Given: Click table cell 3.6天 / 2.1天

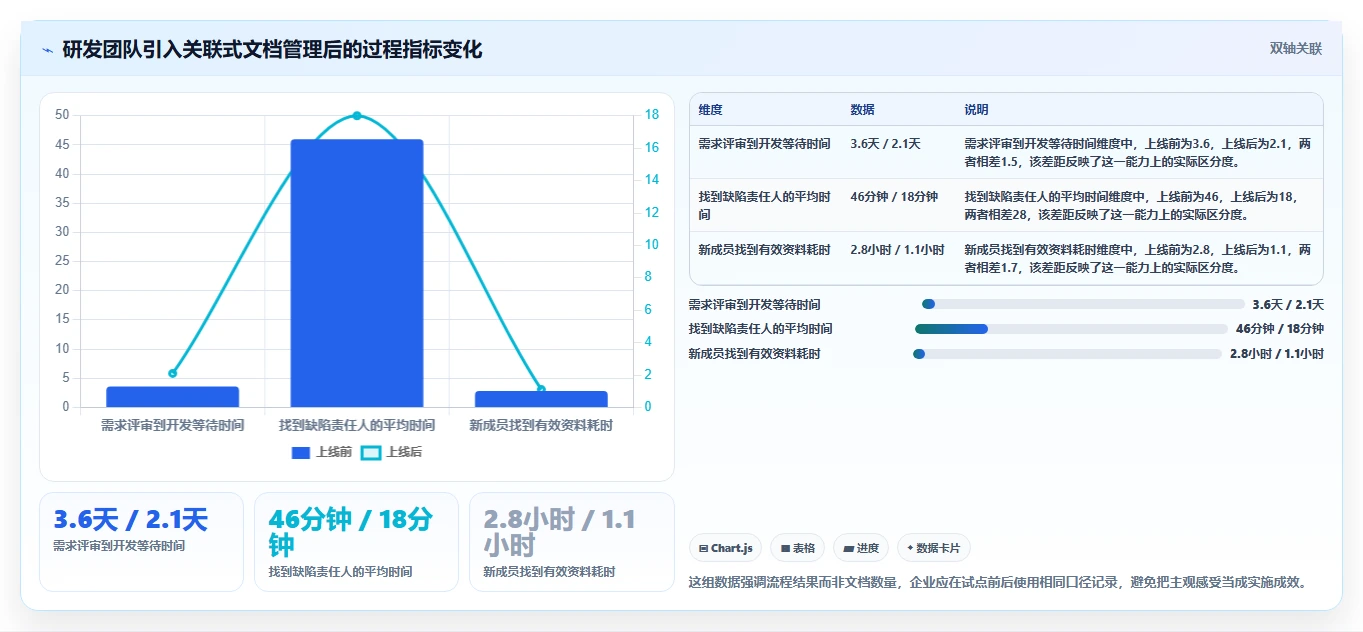Looking at the screenshot, I should point(885,144).
